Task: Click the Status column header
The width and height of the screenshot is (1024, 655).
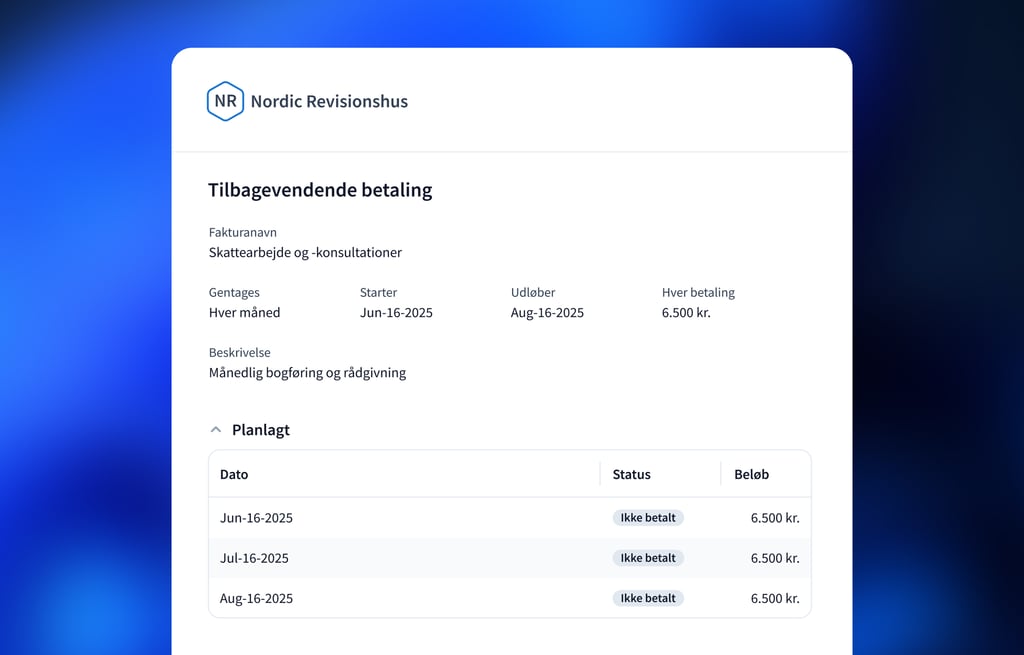Action: [631, 474]
